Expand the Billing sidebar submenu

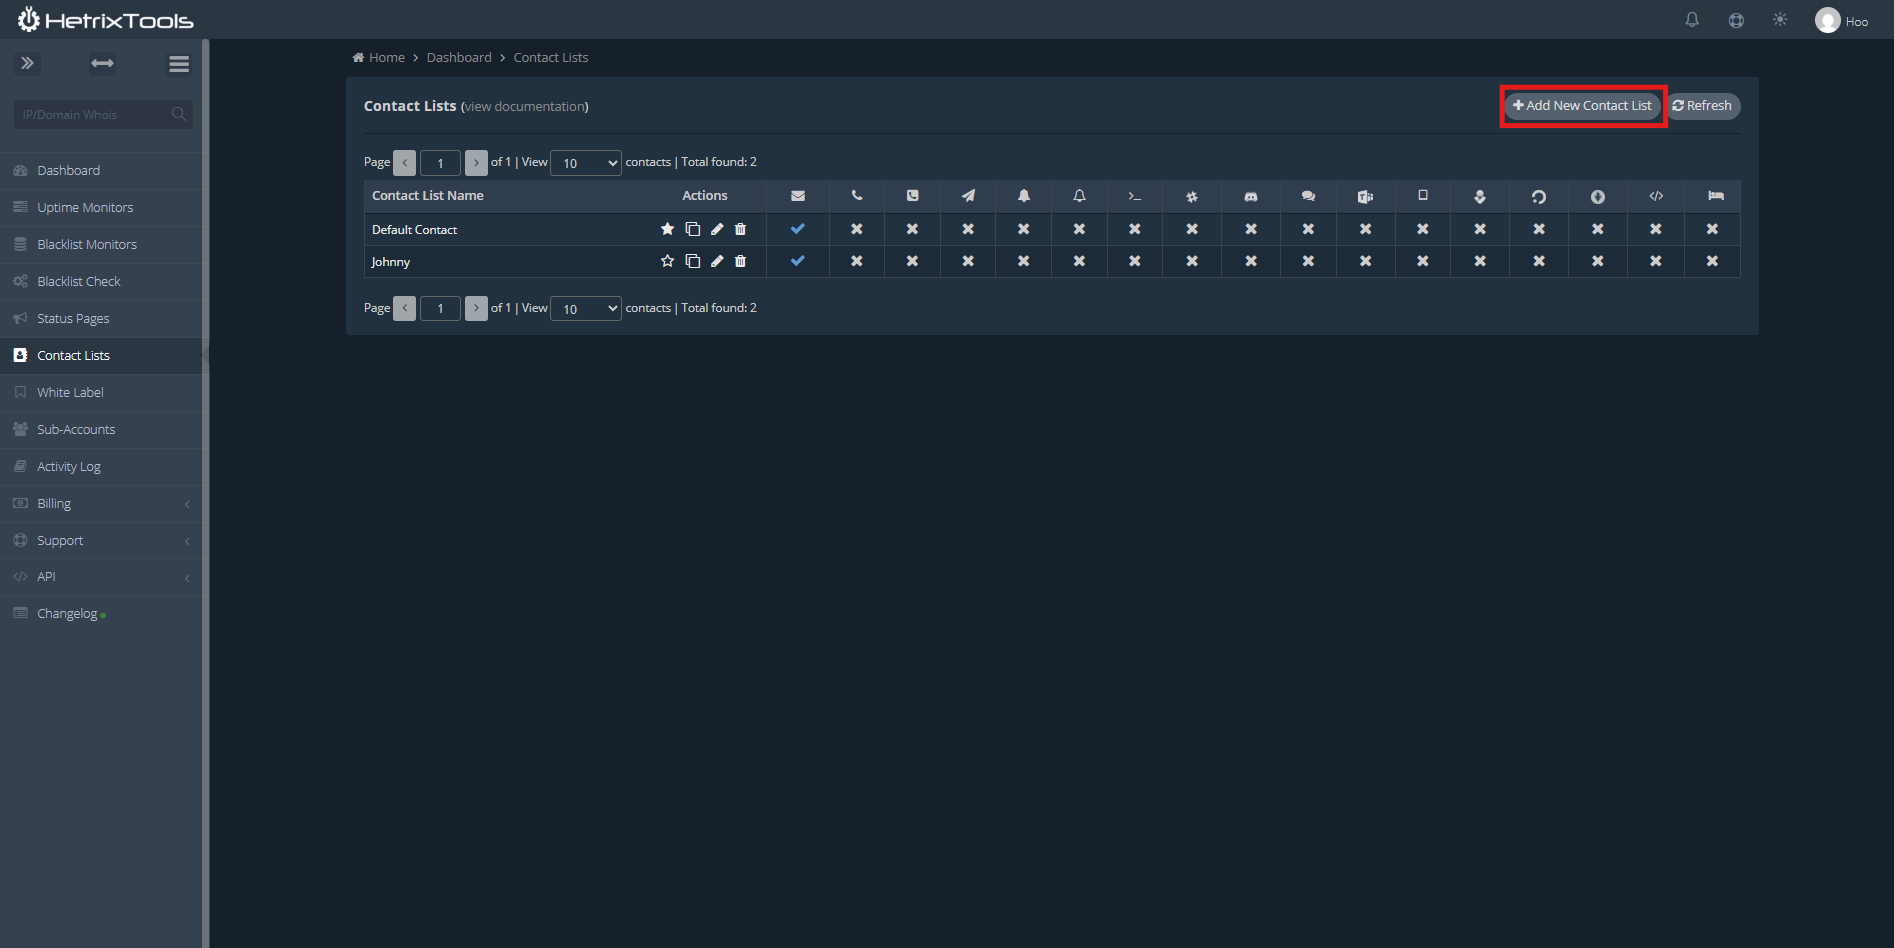click(x=100, y=504)
